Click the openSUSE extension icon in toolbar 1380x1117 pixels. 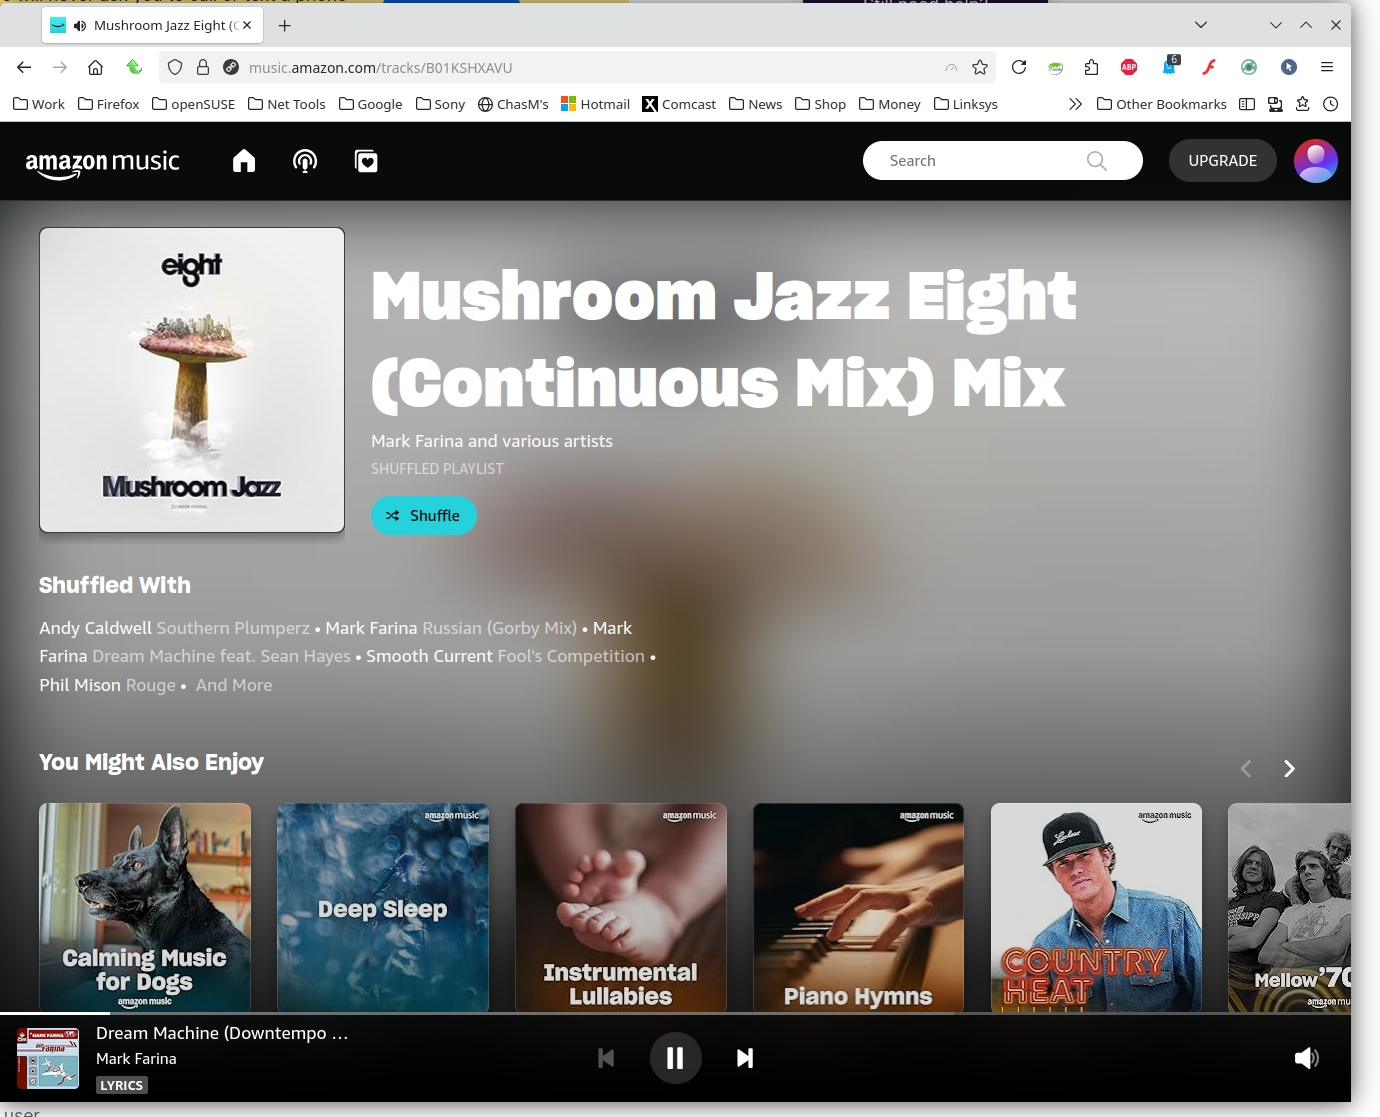tap(1056, 67)
